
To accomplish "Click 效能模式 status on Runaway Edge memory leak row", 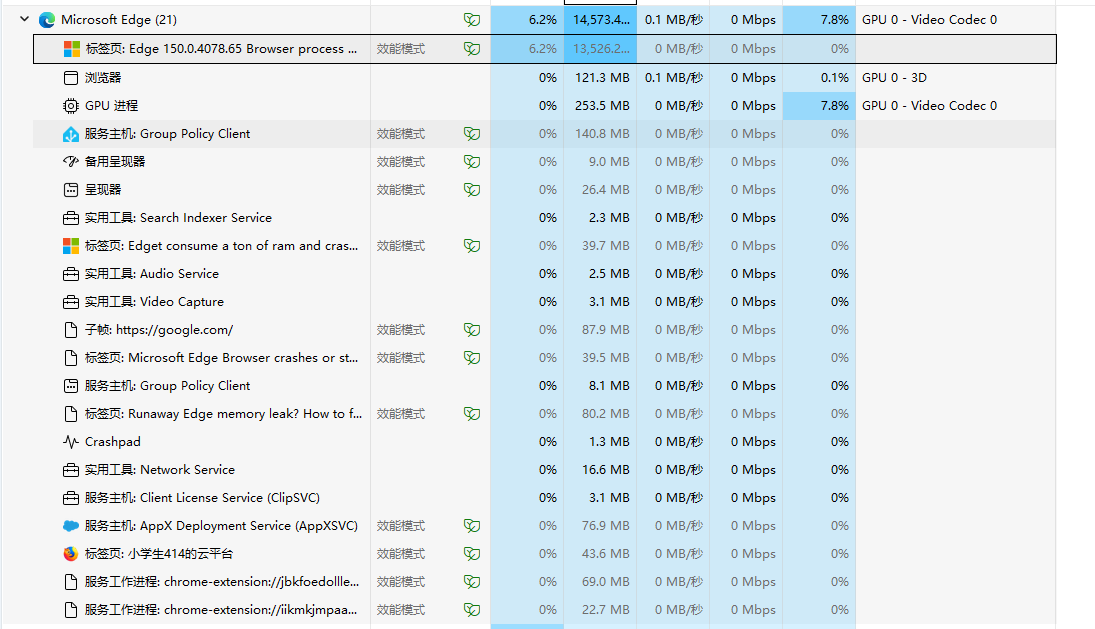I will [401, 414].
